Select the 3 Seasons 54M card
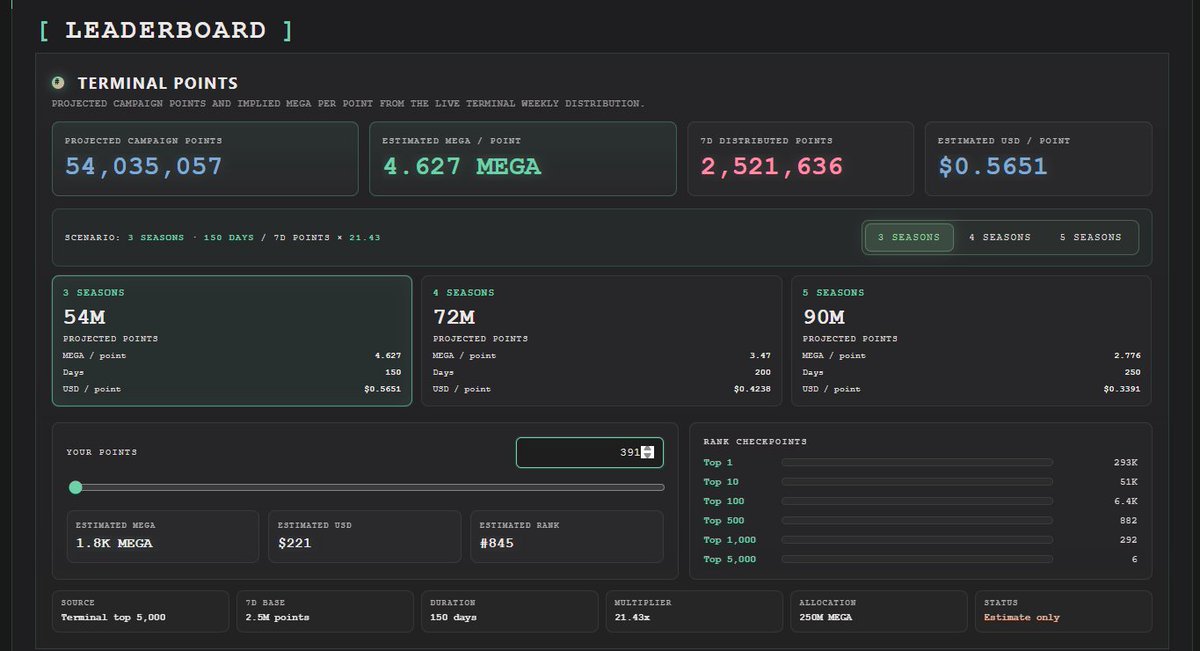 (232, 341)
